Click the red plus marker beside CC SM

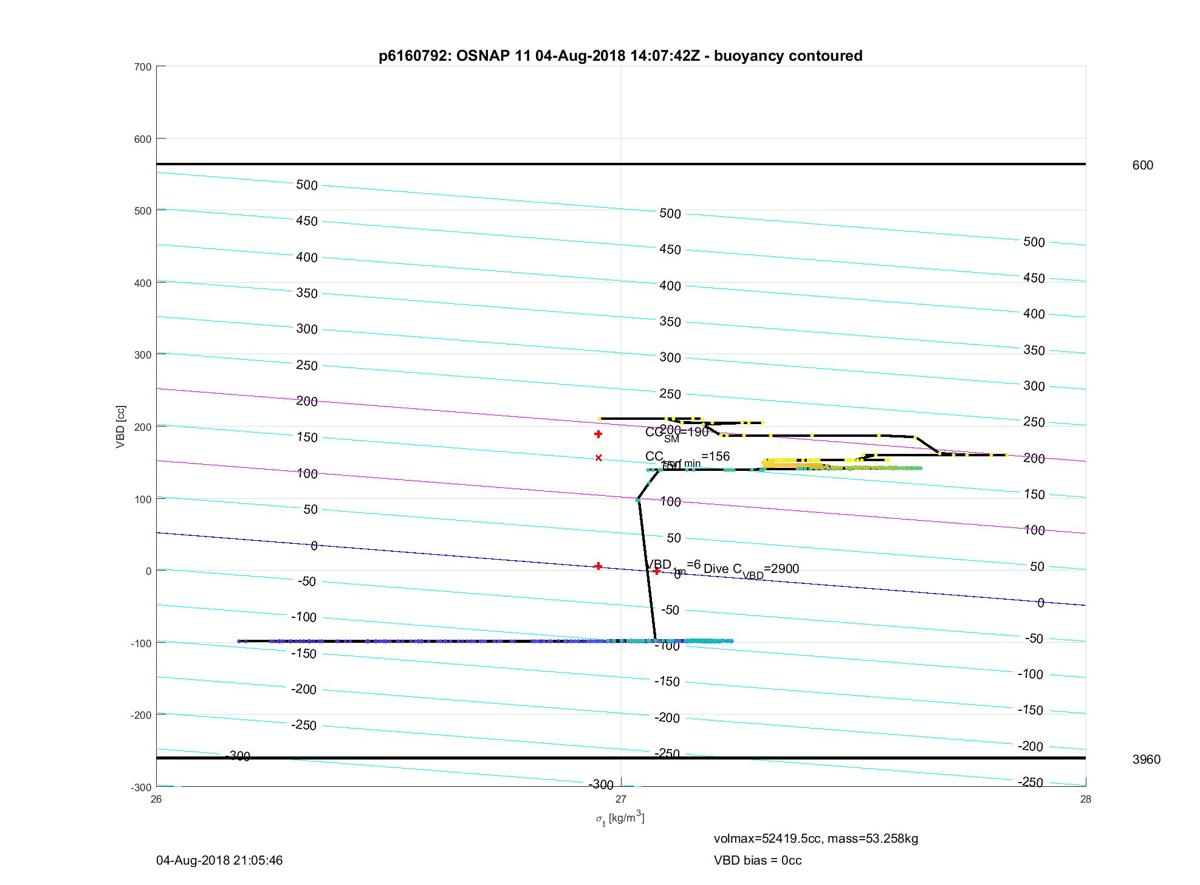598,434
